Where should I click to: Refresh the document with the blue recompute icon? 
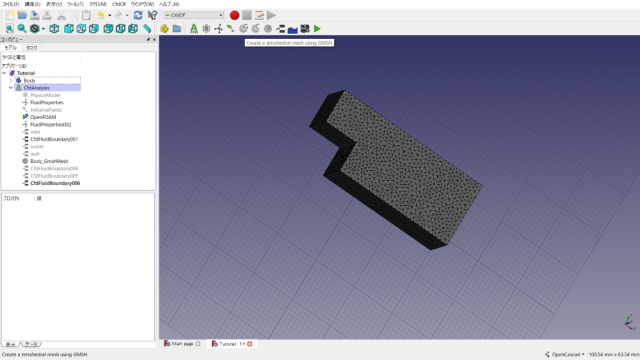tap(138, 16)
